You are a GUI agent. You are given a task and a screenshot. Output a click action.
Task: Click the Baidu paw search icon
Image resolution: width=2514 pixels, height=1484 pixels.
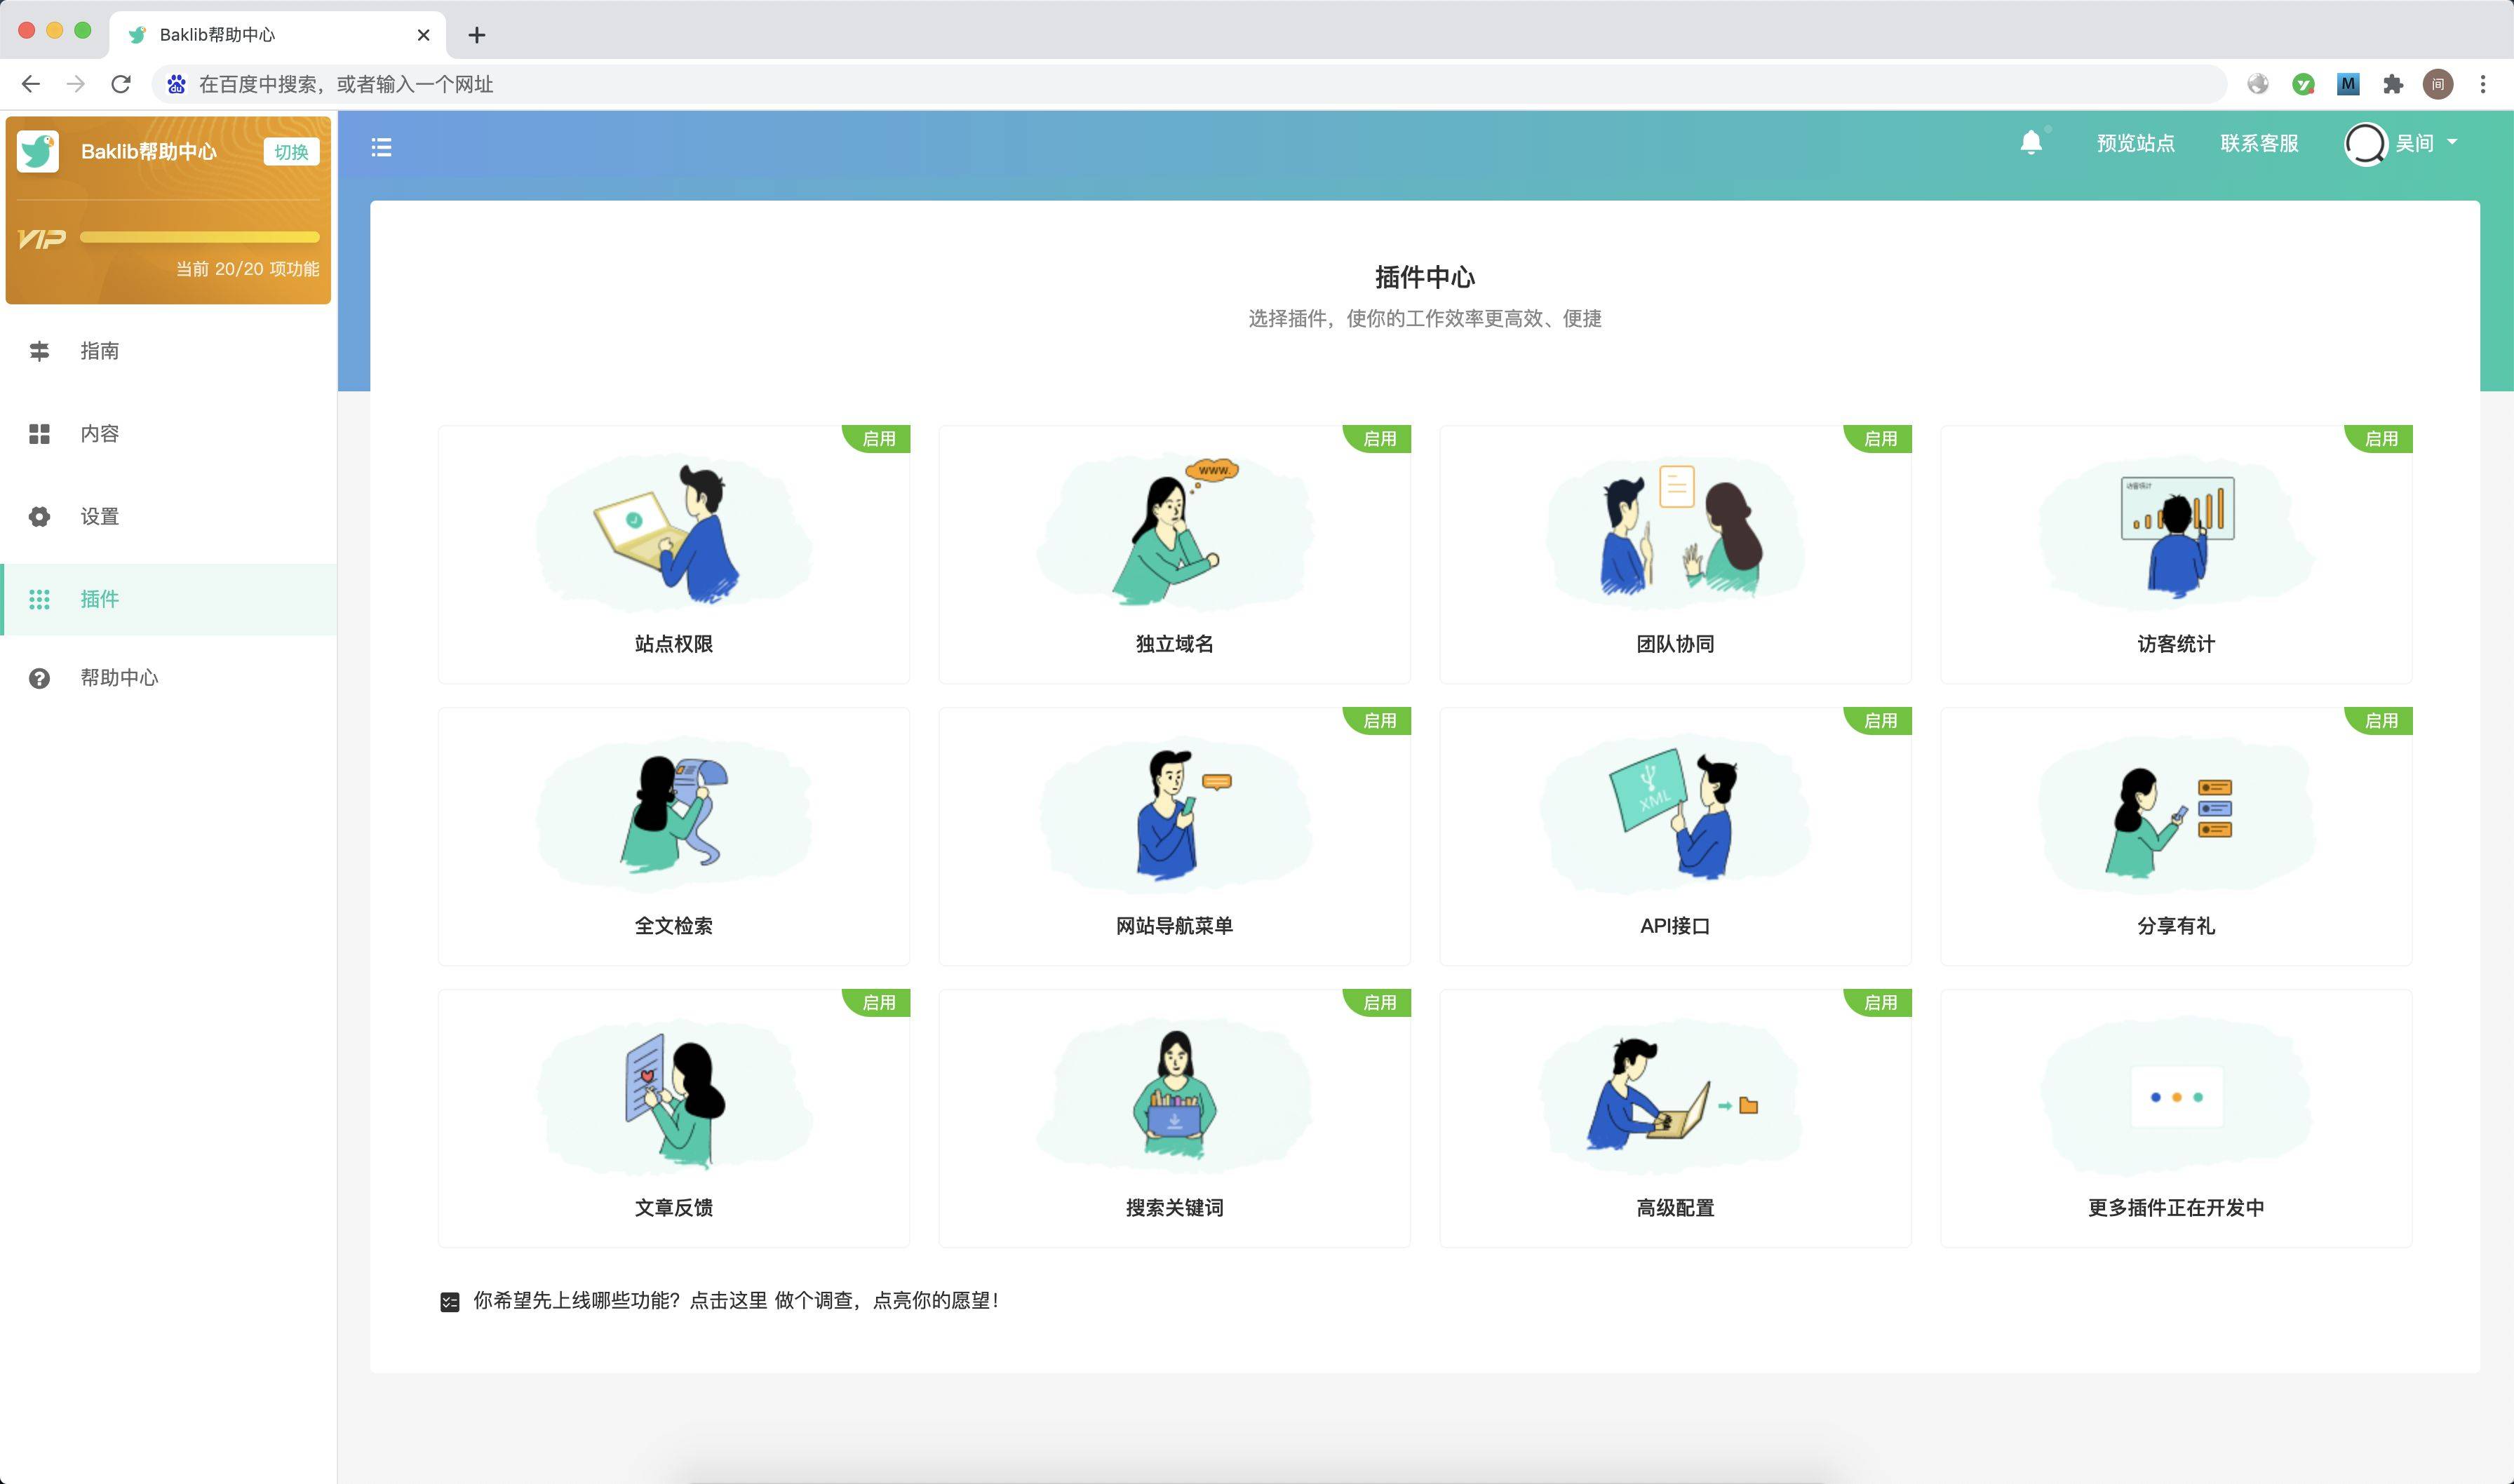[177, 84]
